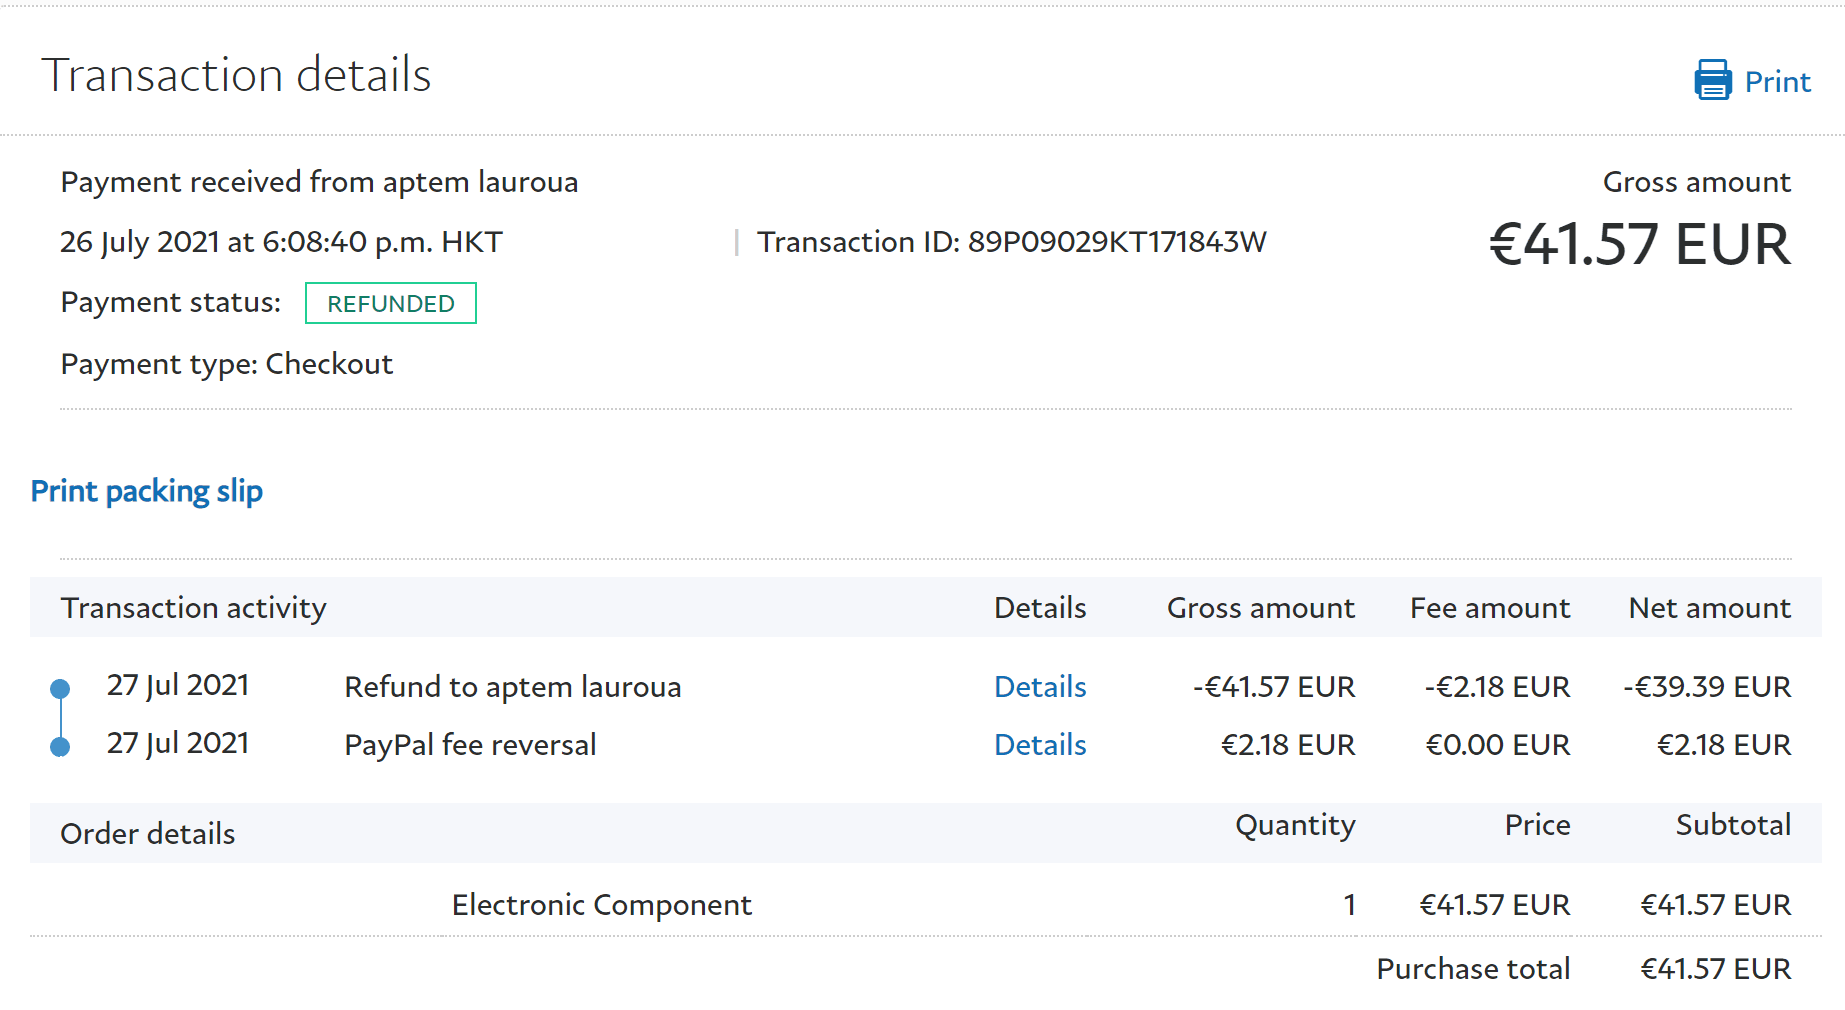Screen dimensions: 1845x1010
Task: Click the bottom timeline dot marker
Action: coord(60,746)
